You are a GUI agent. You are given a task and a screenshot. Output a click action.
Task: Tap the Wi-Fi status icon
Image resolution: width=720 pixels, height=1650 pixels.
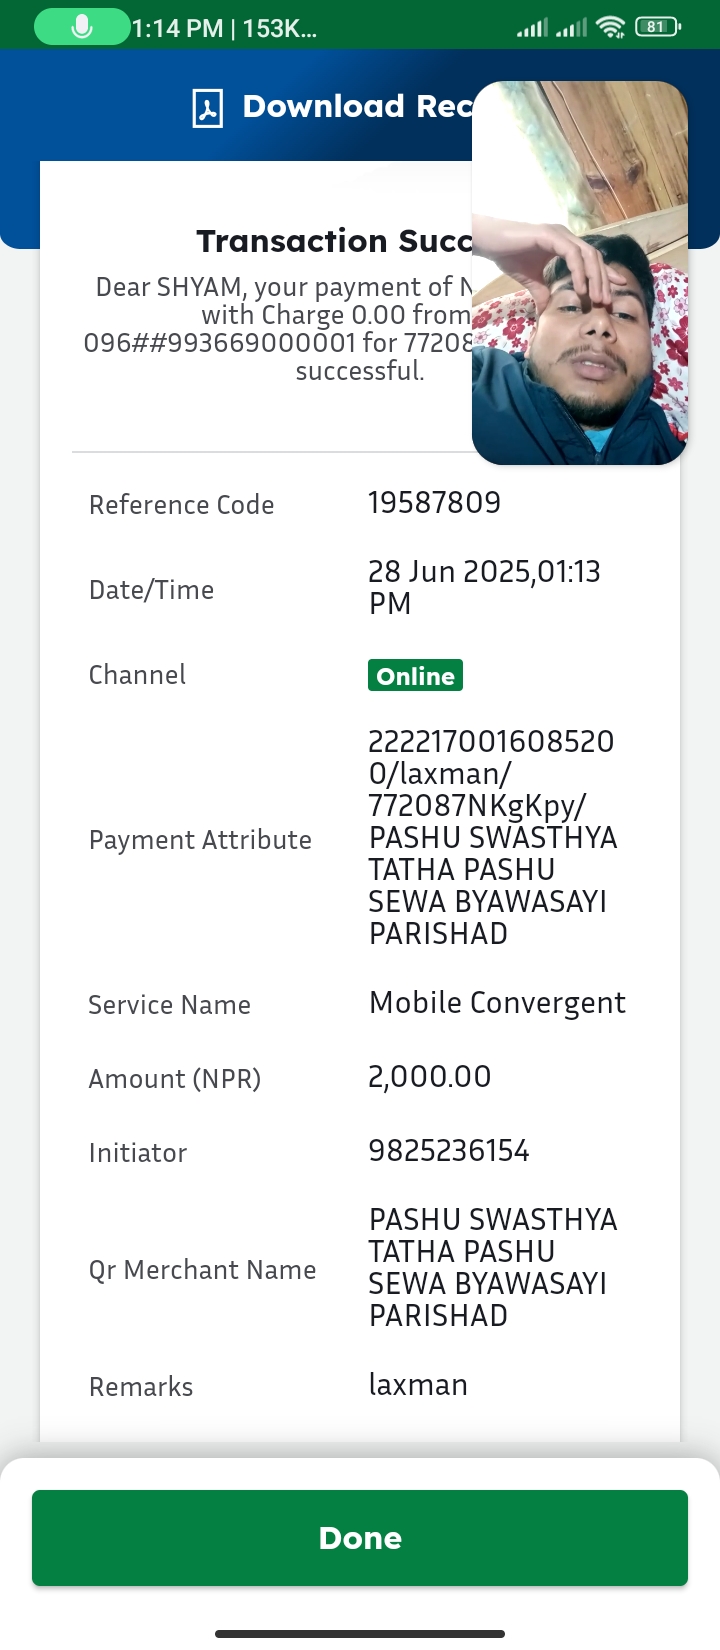click(x=610, y=27)
